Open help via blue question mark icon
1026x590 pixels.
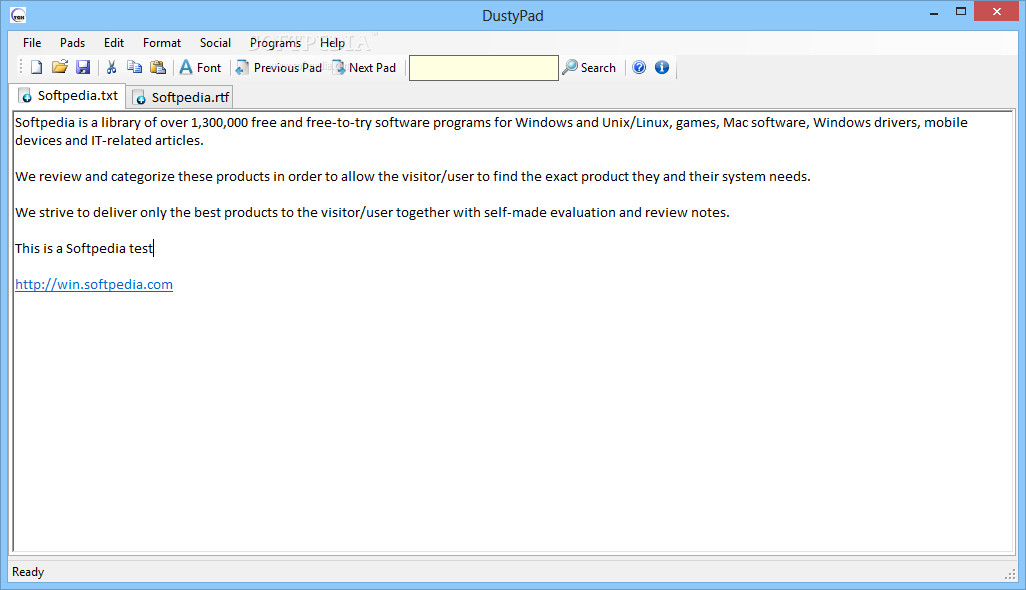pos(639,67)
